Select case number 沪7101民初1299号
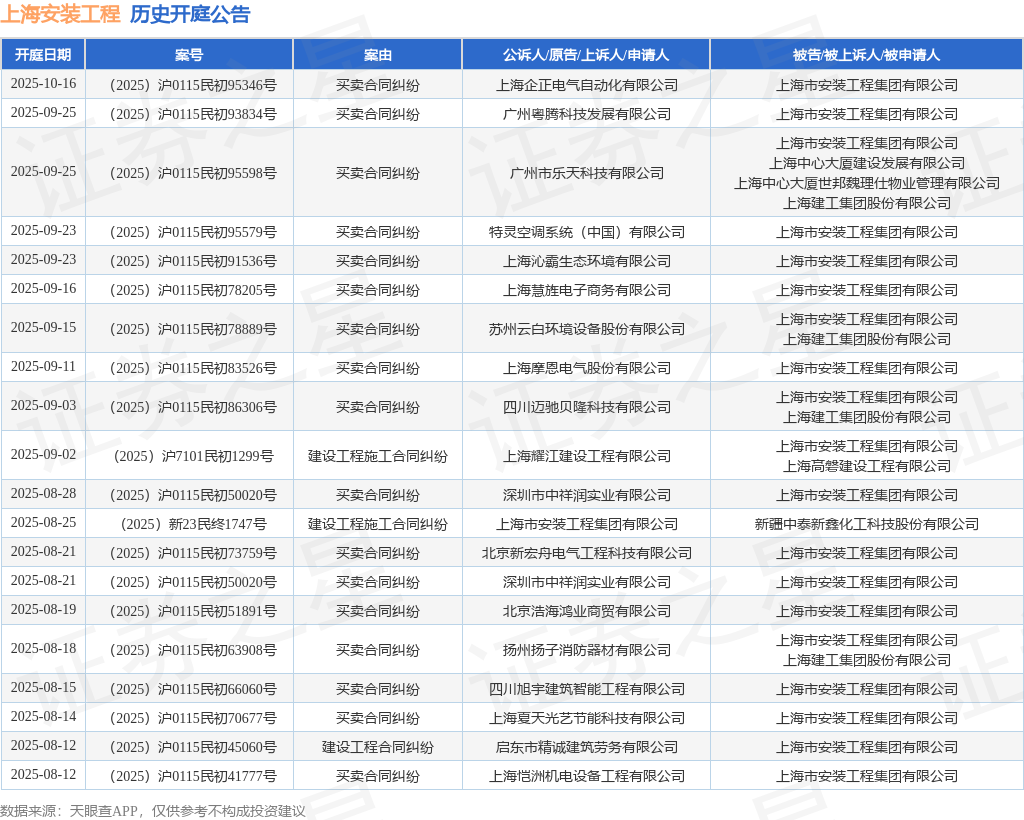 click(193, 456)
